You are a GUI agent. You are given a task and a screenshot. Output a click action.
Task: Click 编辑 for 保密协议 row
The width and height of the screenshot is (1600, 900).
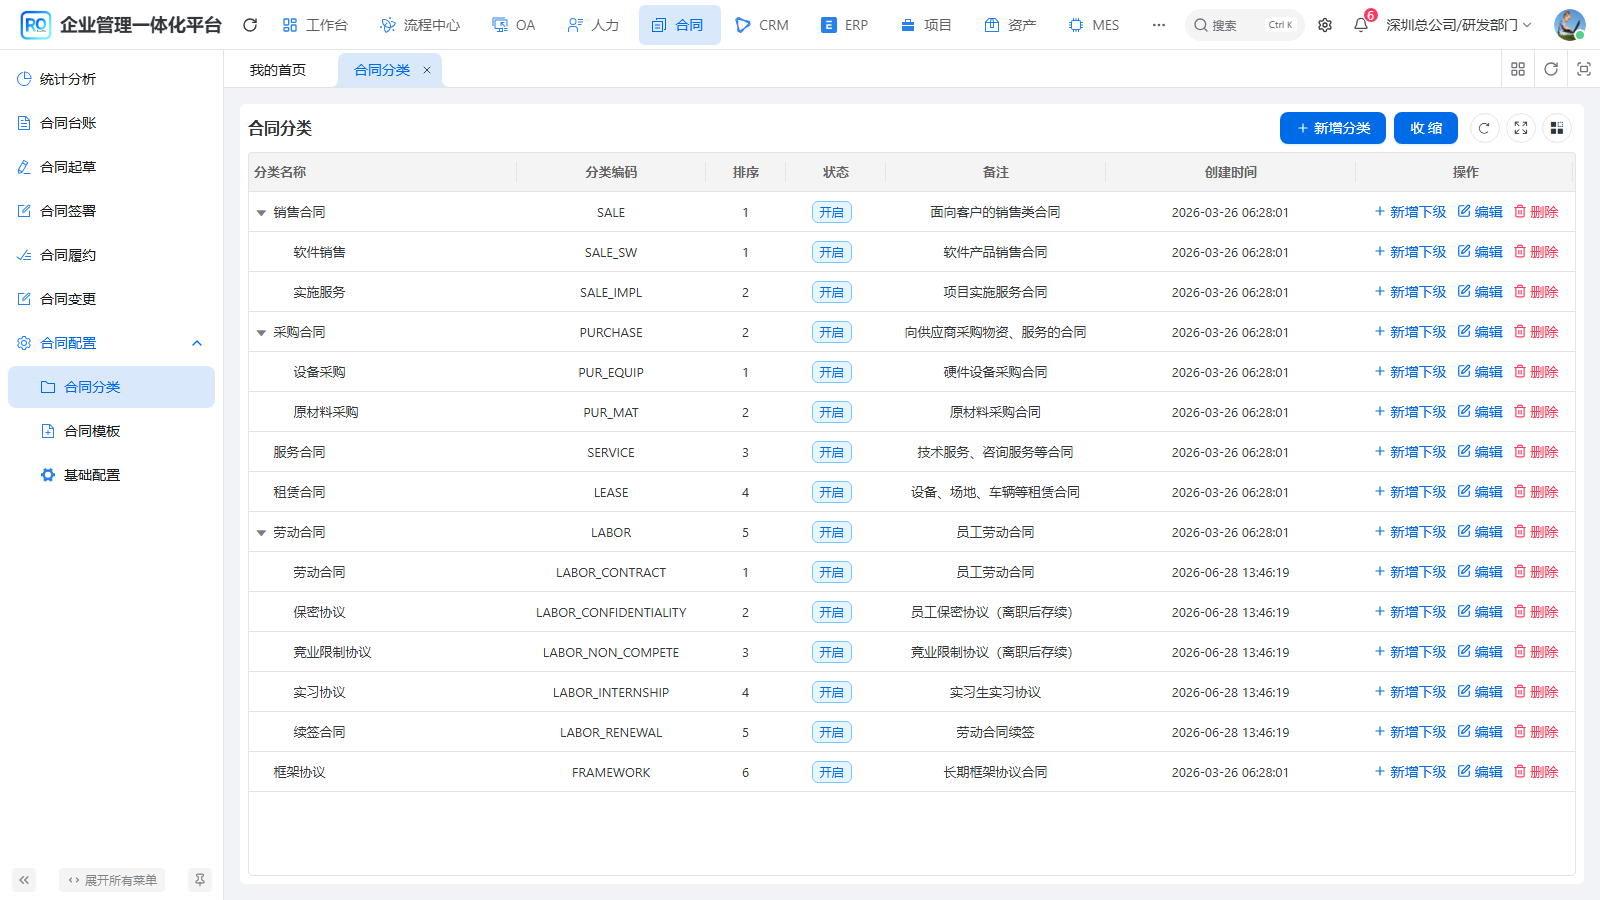[1480, 612]
